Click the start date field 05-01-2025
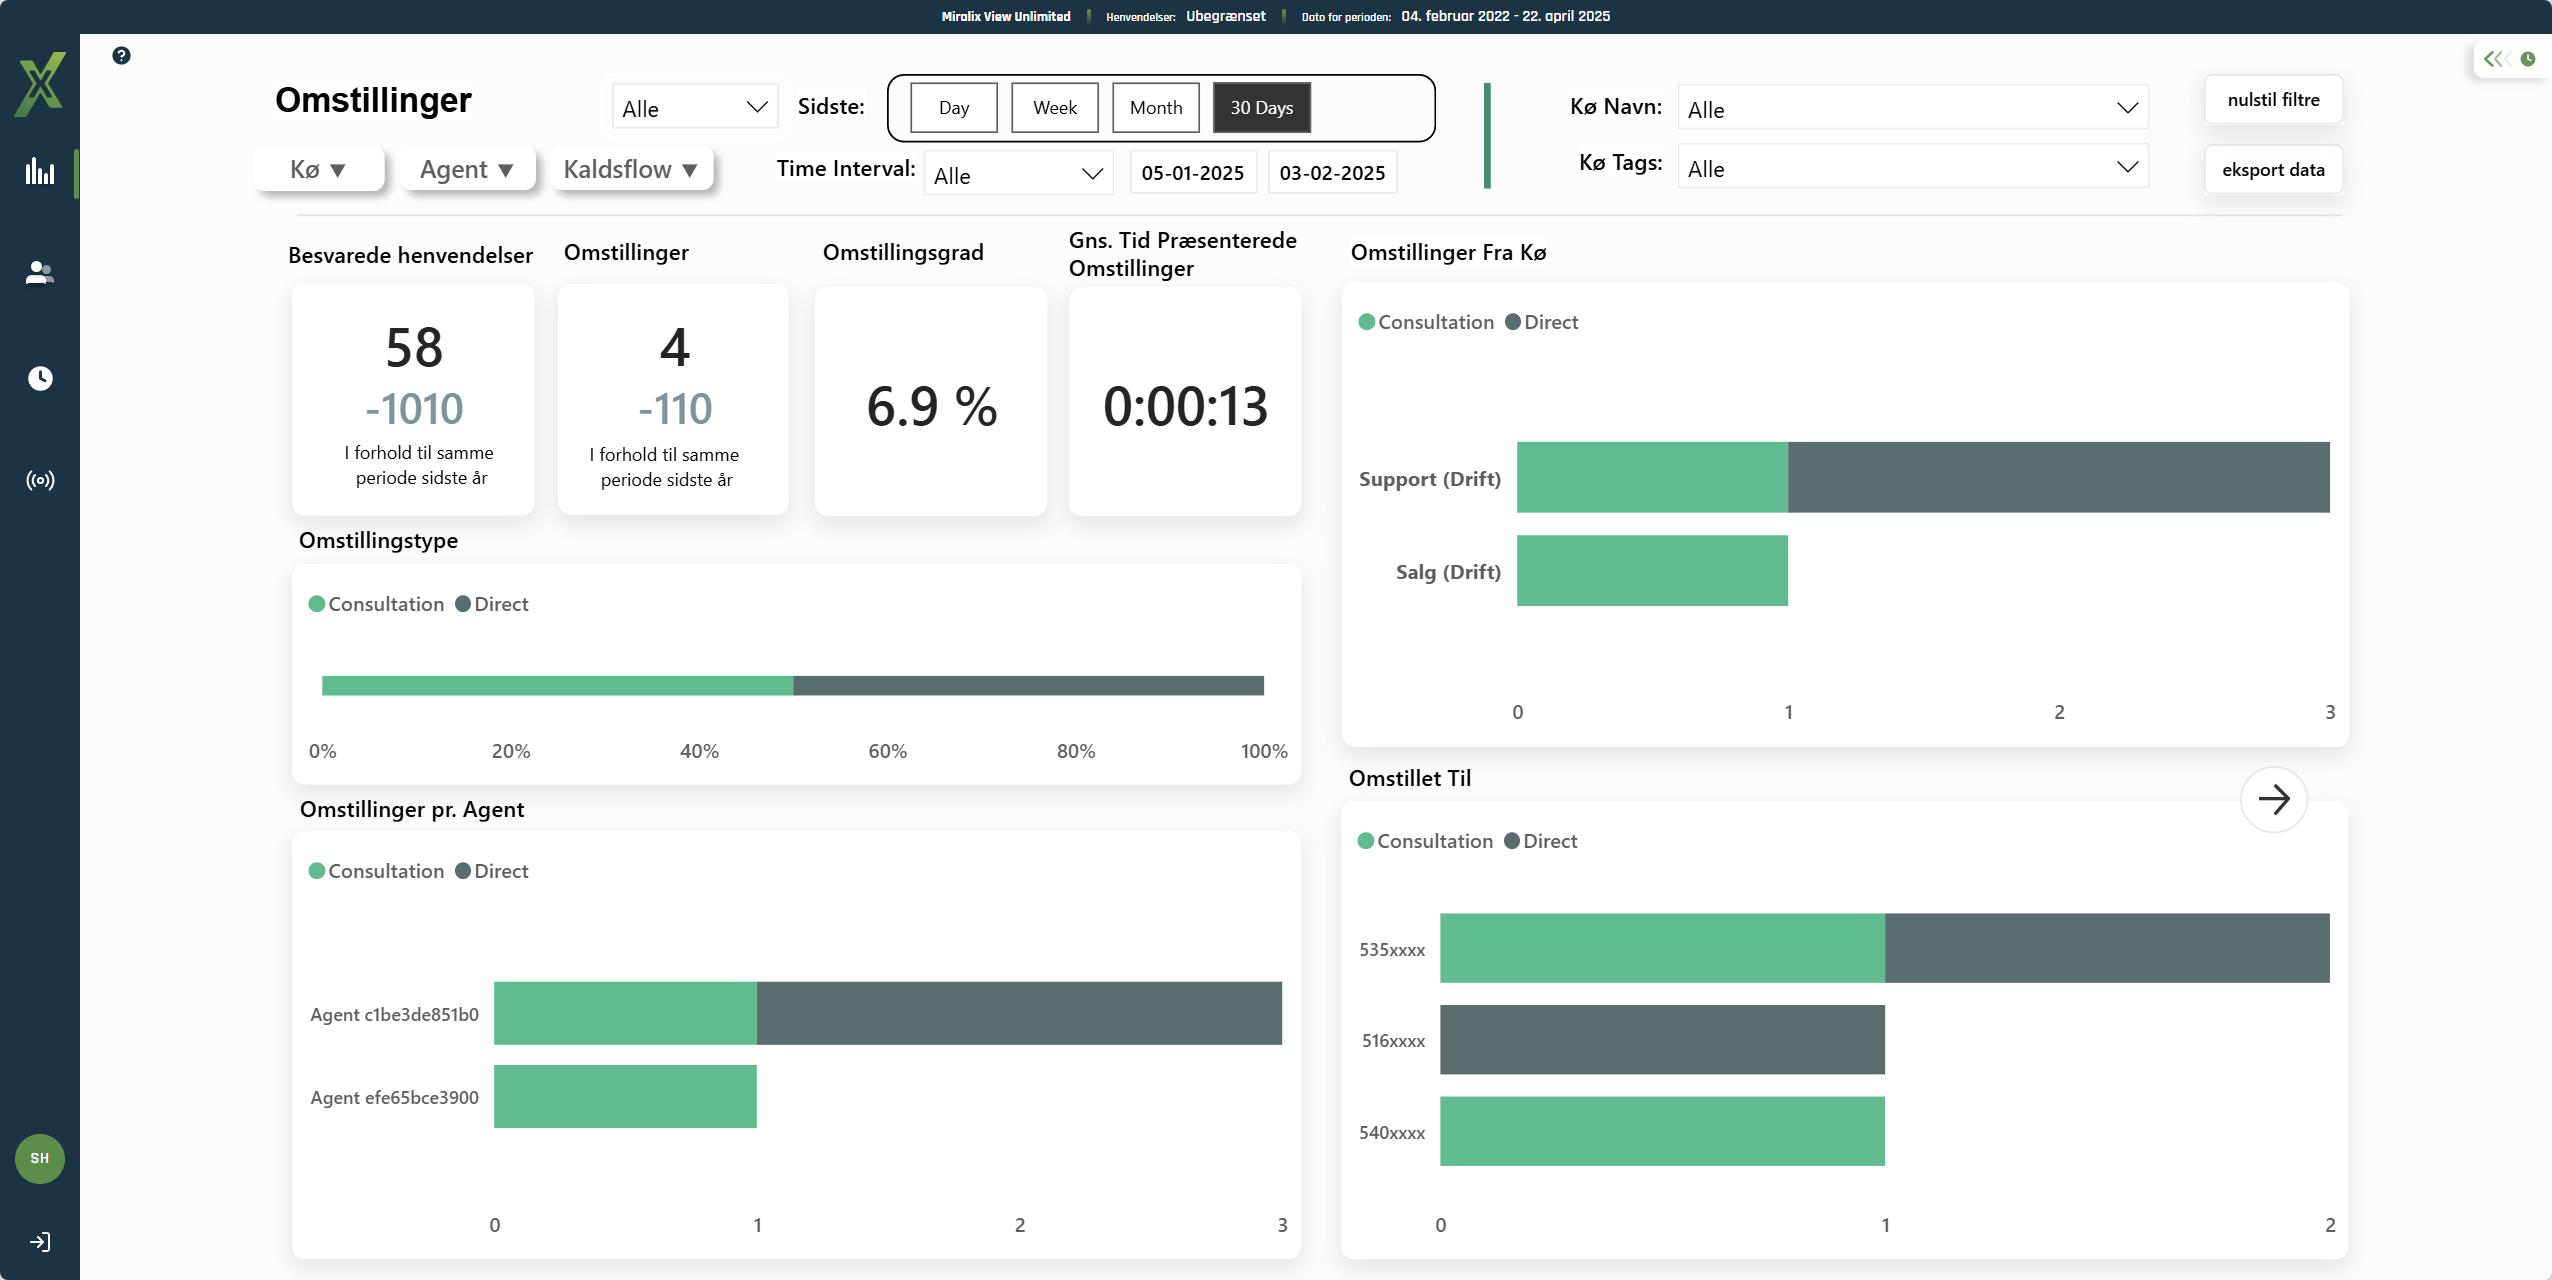This screenshot has width=2552, height=1280. click(x=1192, y=173)
